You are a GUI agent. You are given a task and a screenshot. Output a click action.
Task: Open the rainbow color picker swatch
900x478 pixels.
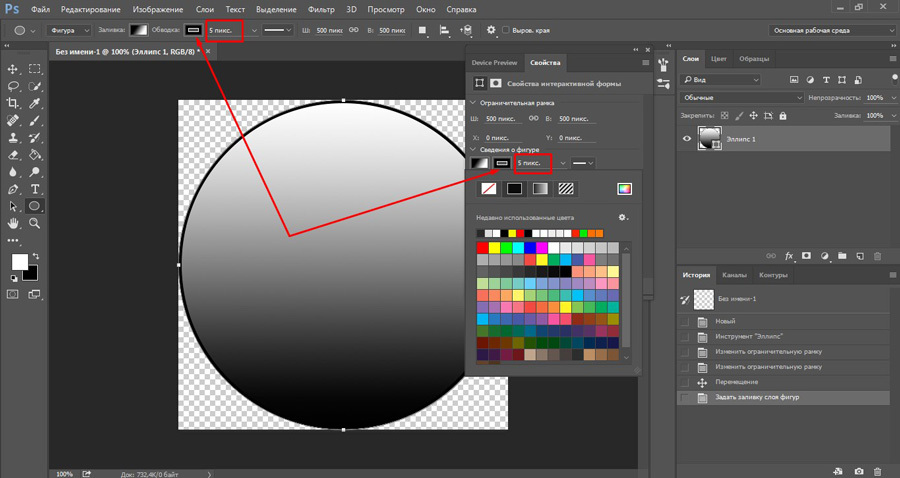(624, 188)
